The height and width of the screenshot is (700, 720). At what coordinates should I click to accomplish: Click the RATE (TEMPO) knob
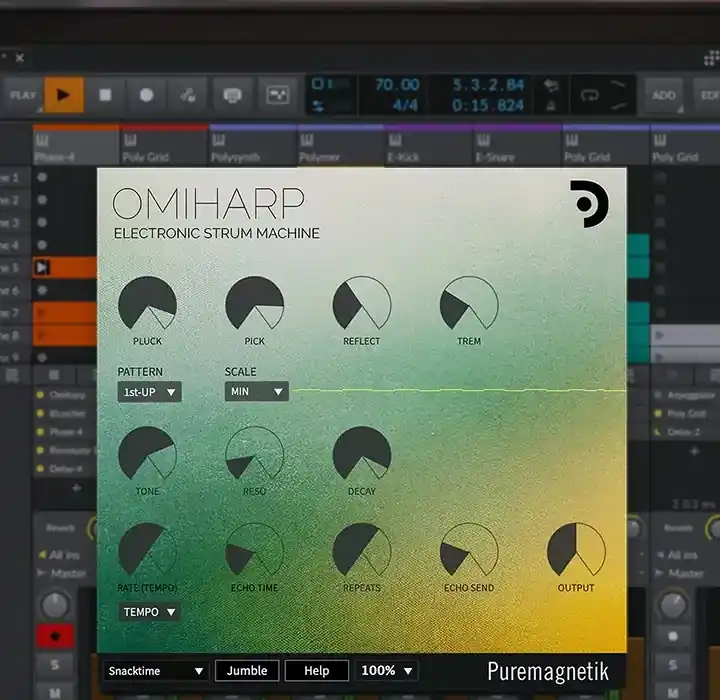coord(147,550)
